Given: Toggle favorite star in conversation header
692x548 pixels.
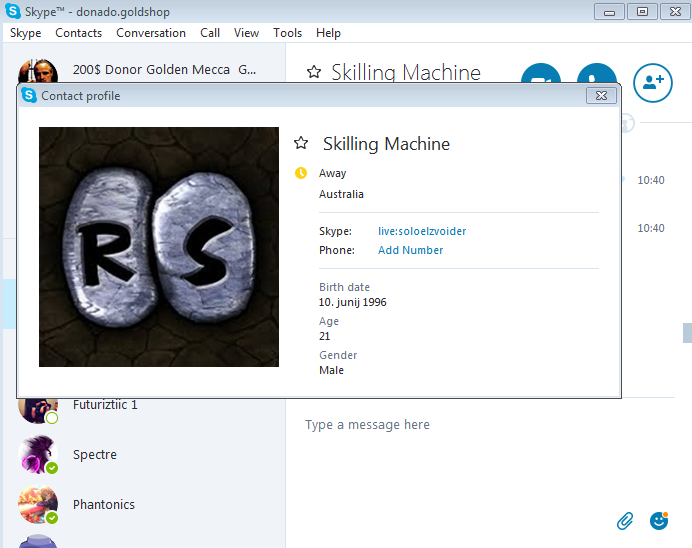Looking at the screenshot, I should [x=314, y=71].
